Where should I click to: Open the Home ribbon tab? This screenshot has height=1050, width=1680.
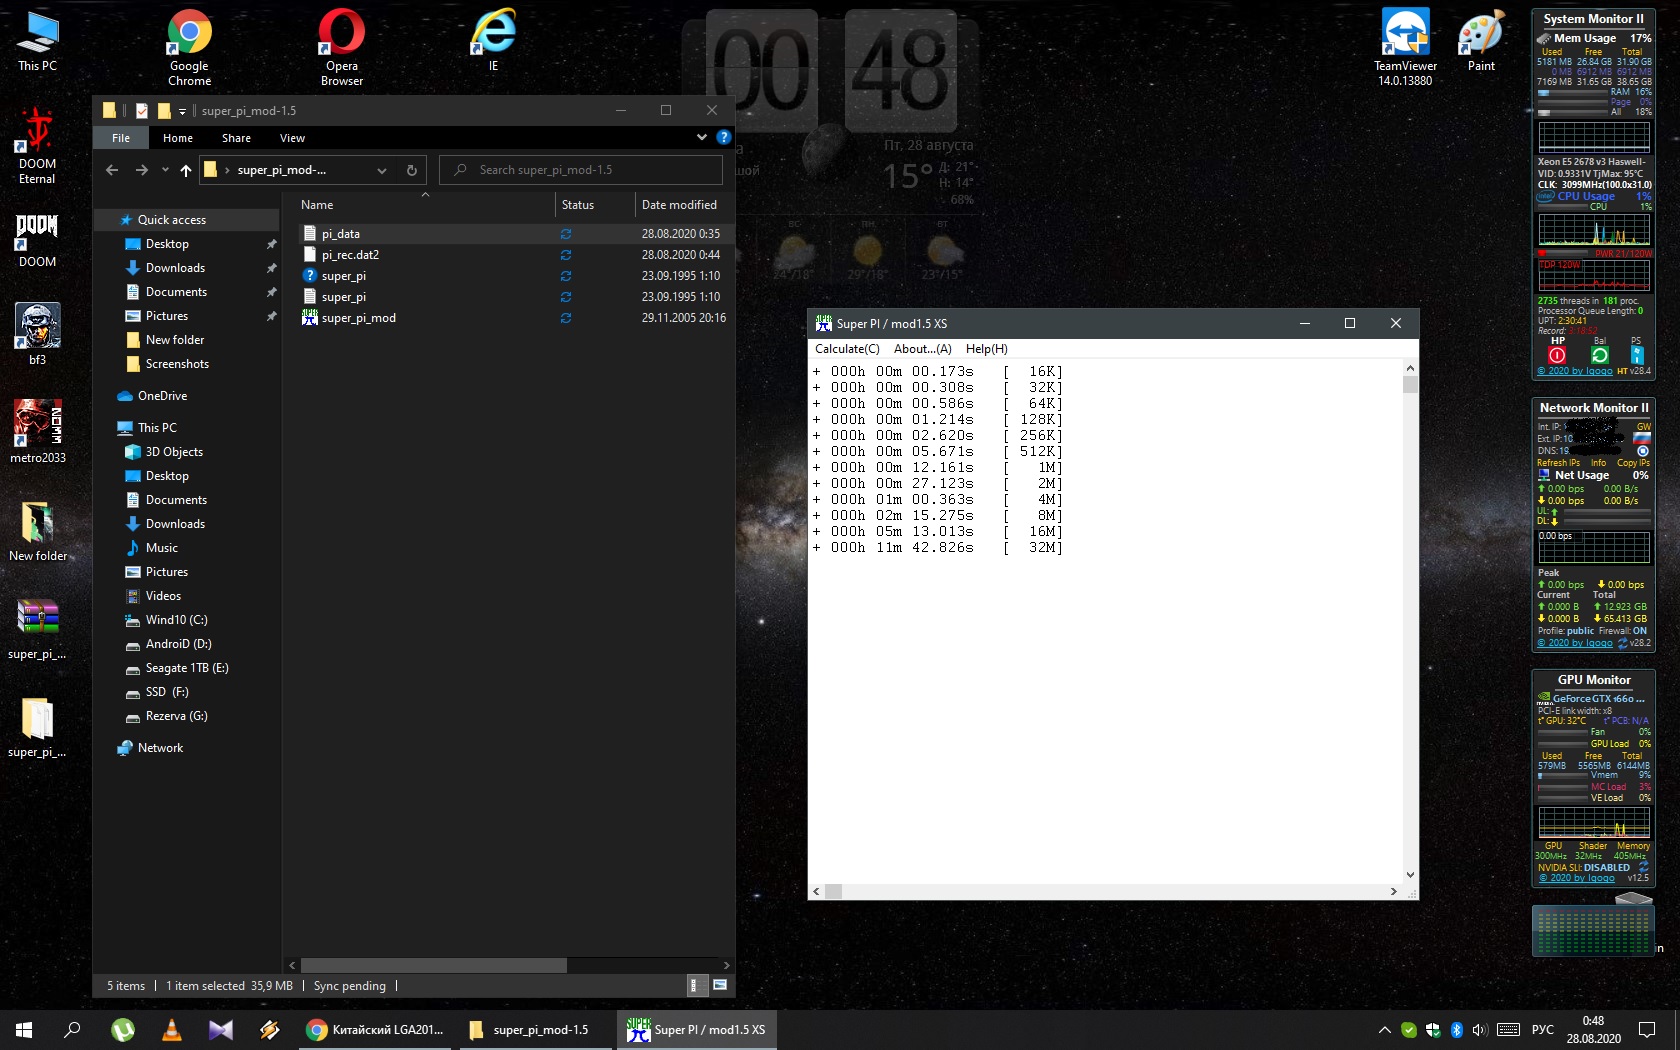178,138
